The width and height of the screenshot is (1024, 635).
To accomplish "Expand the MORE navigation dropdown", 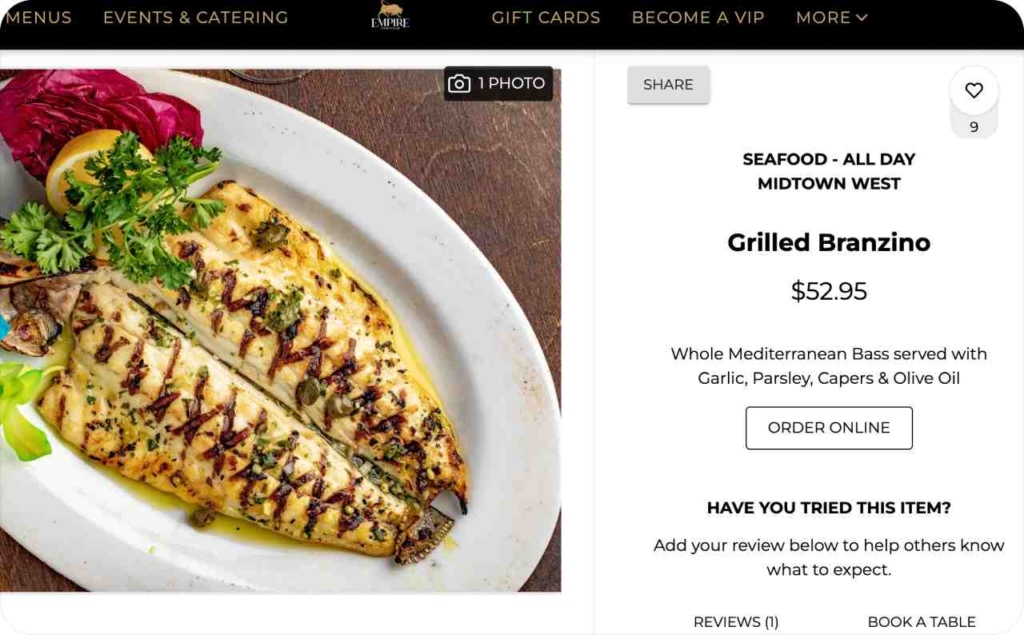I will (831, 18).
